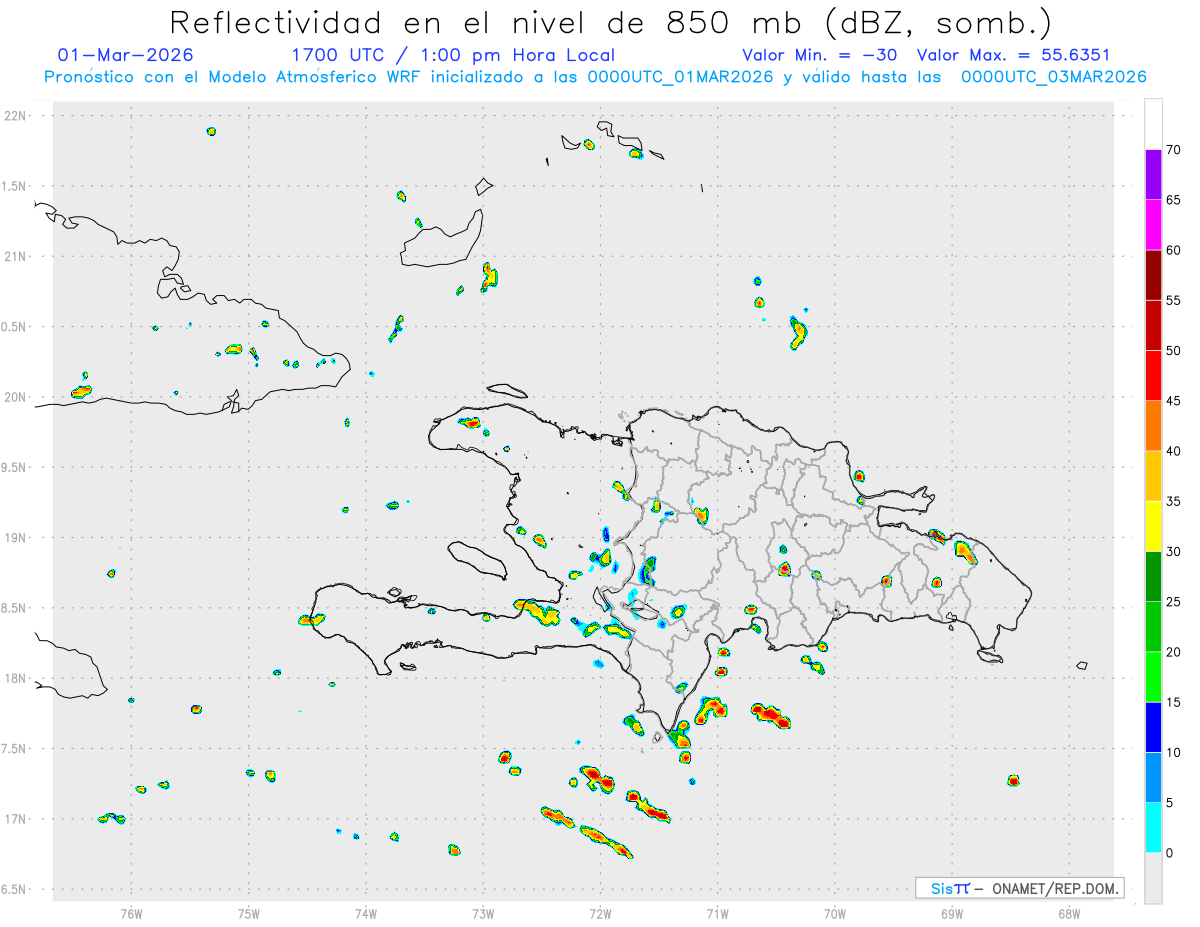Click the magenta 60–65 dBZ legend swatch

click(1153, 225)
